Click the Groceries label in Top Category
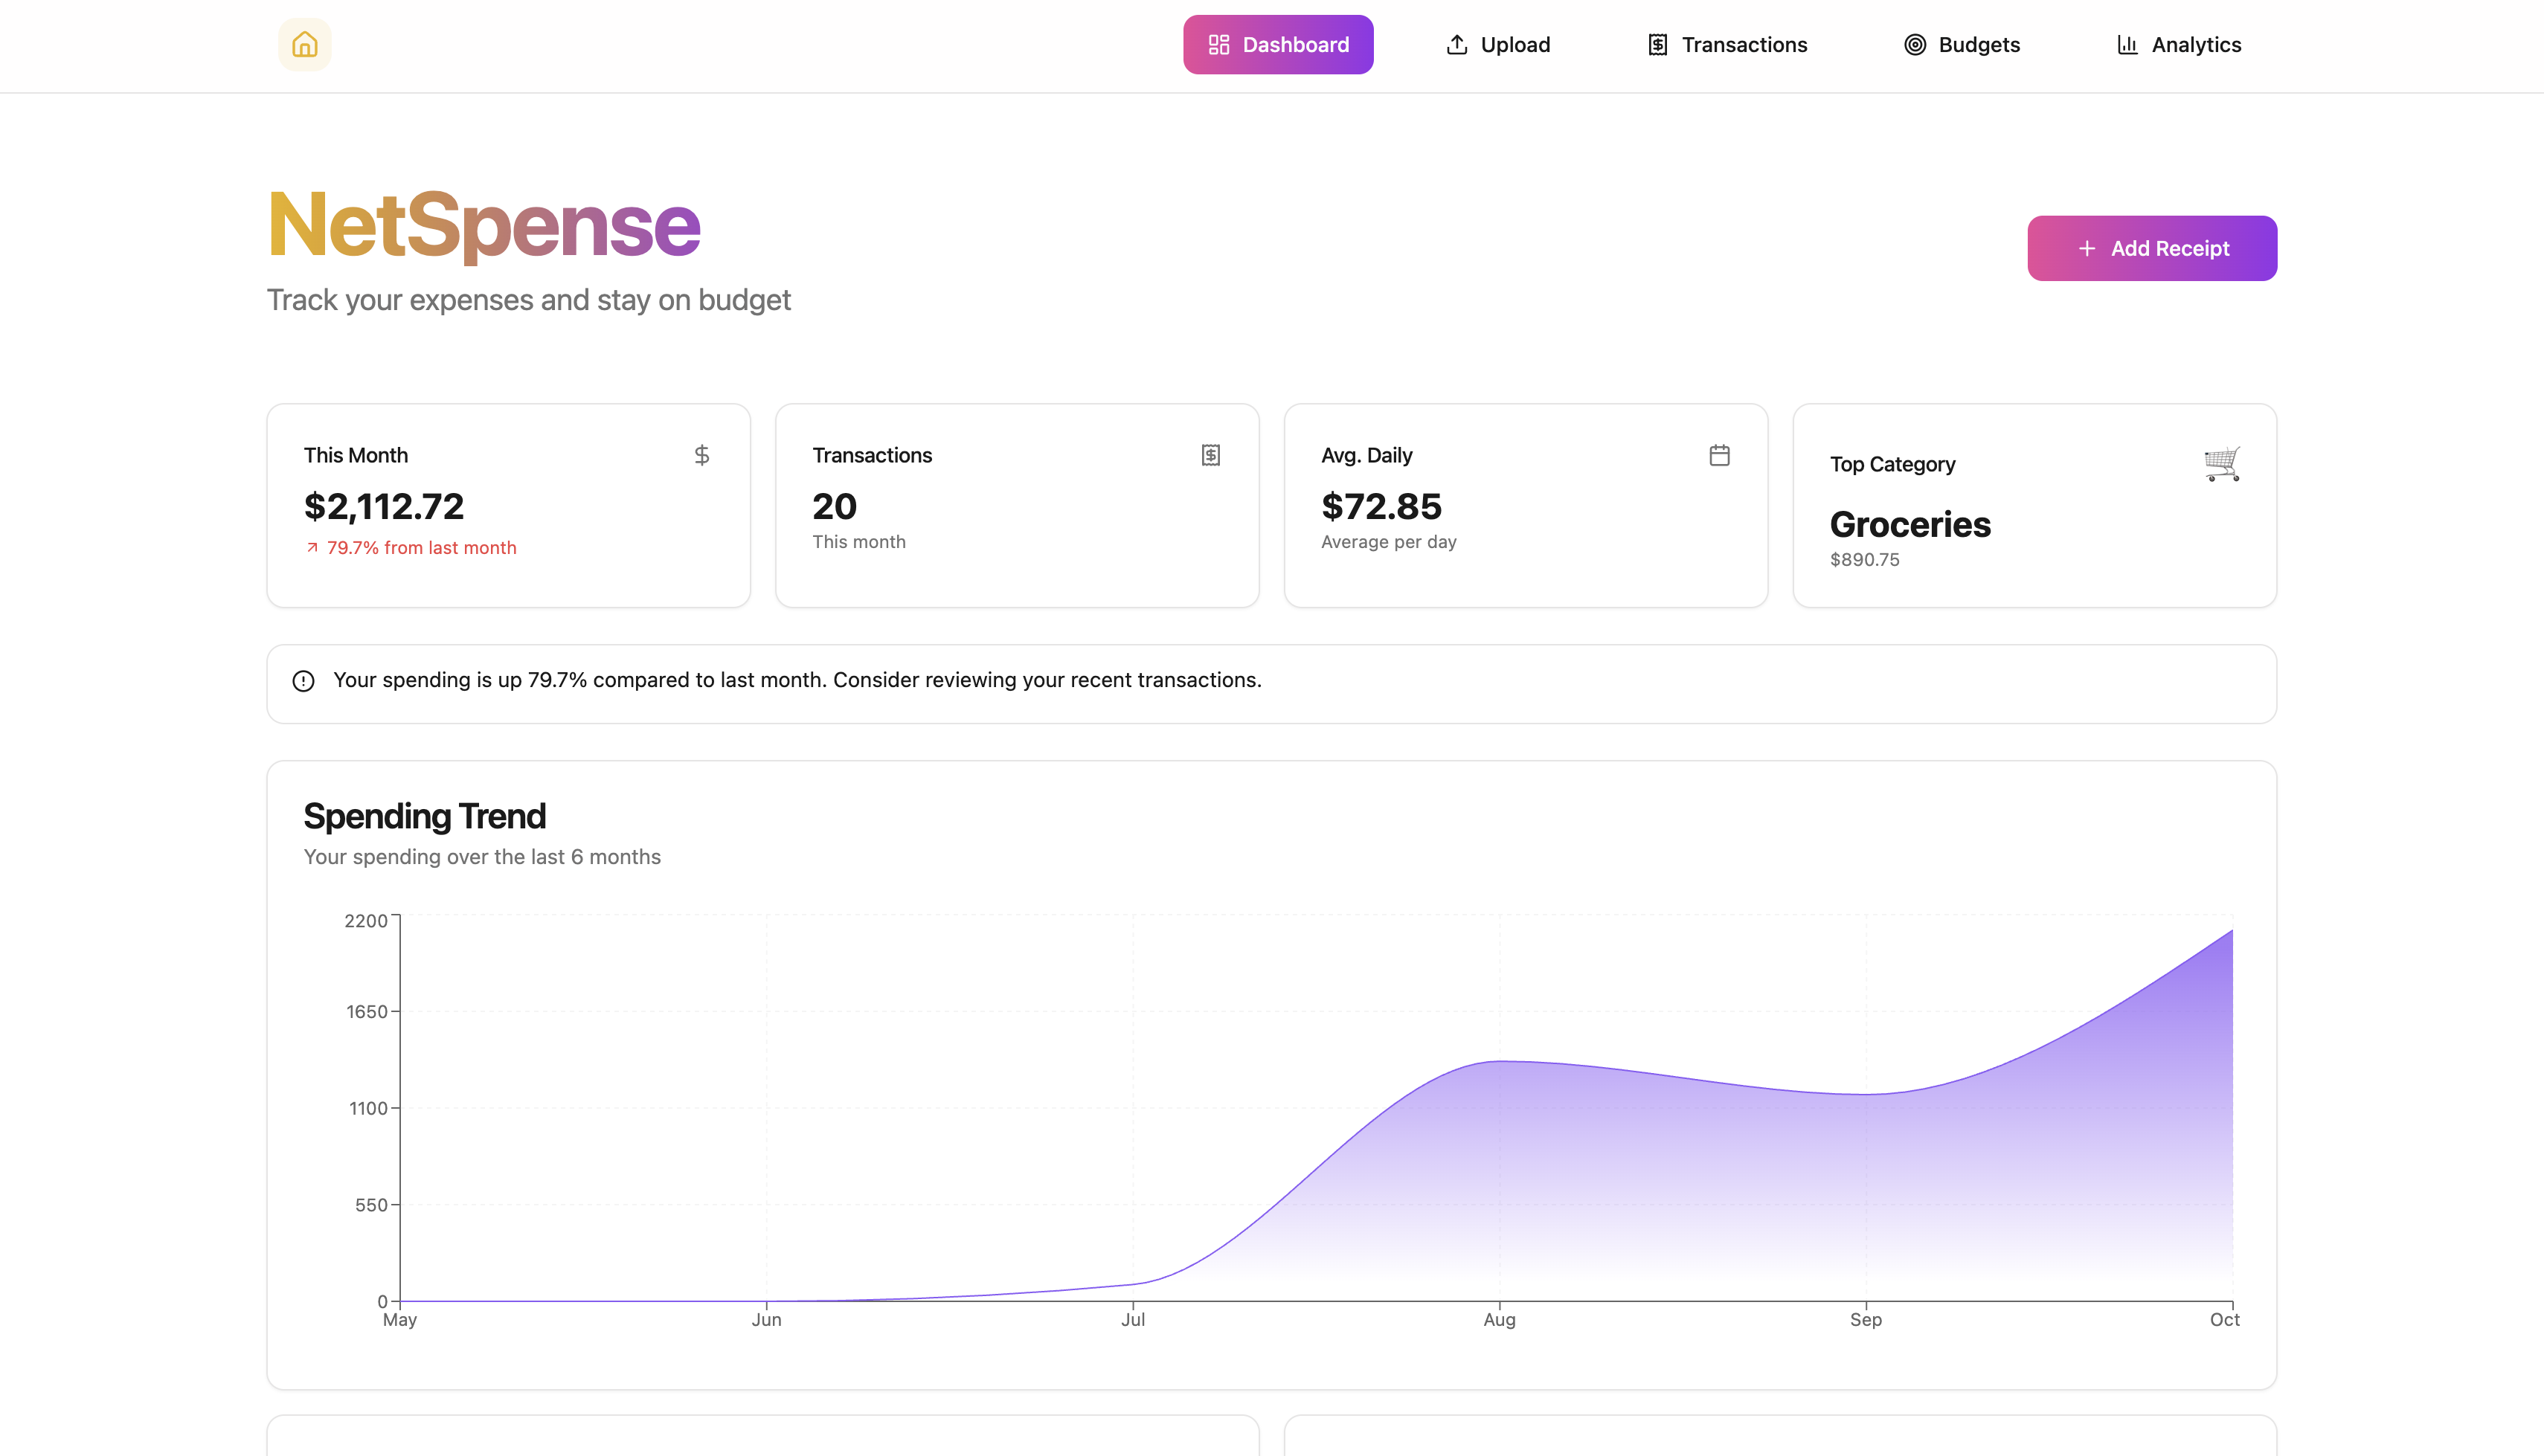The image size is (2544, 1456). [x=1909, y=524]
